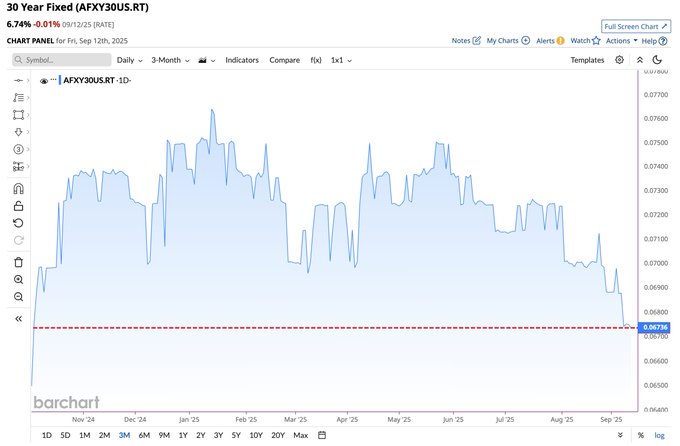Open the 3-Month period dropdown

pos(170,60)
